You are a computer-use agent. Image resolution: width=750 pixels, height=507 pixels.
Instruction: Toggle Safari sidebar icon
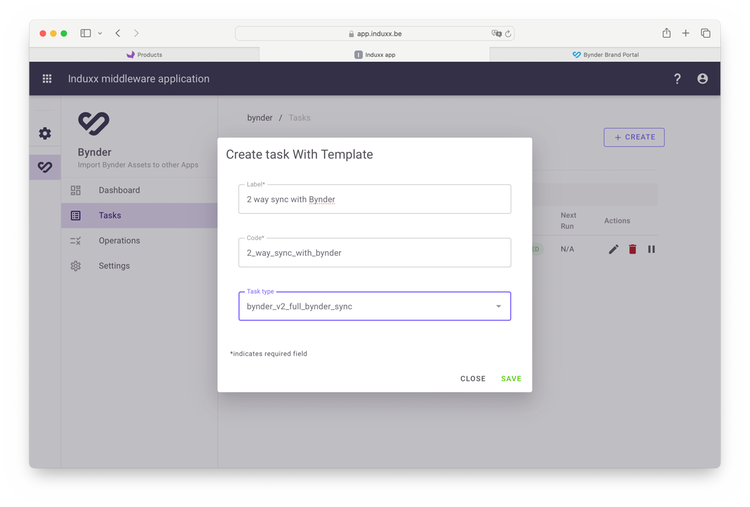(x=86, y=33)
